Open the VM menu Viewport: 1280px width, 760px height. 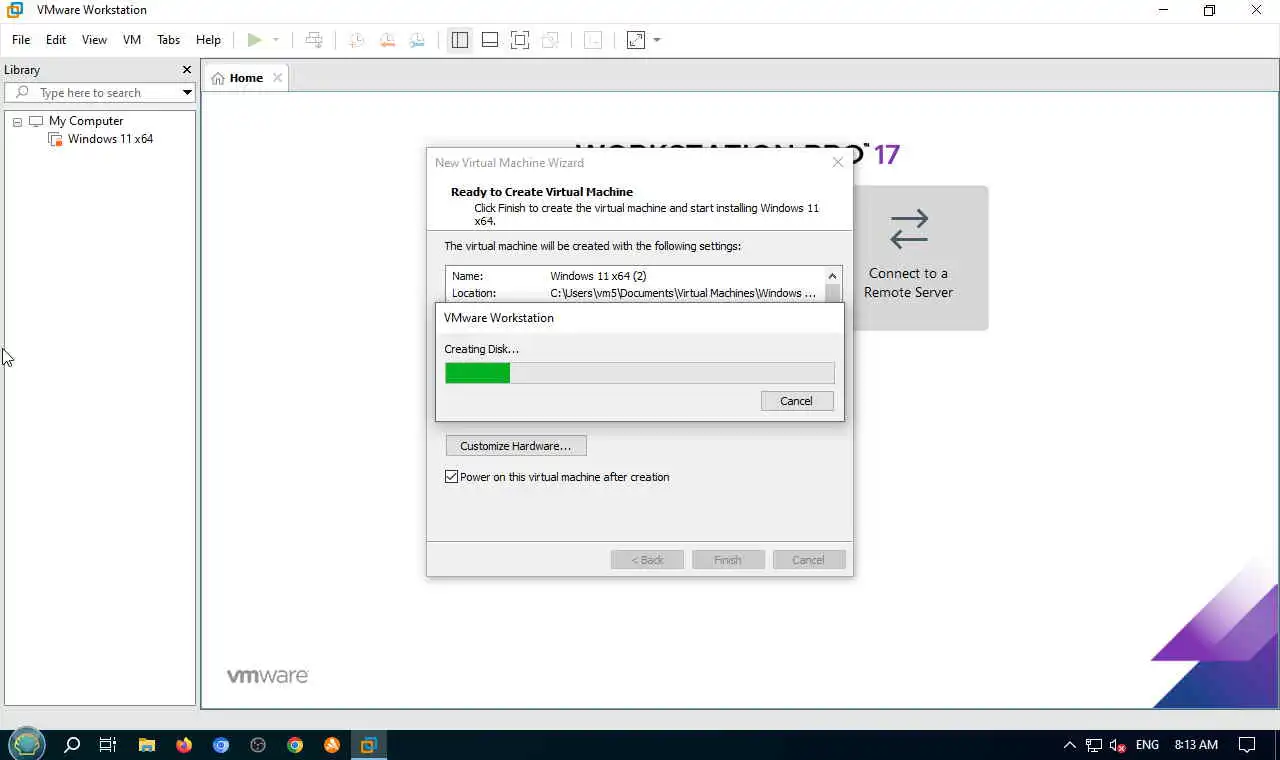(x=132, y=40)
